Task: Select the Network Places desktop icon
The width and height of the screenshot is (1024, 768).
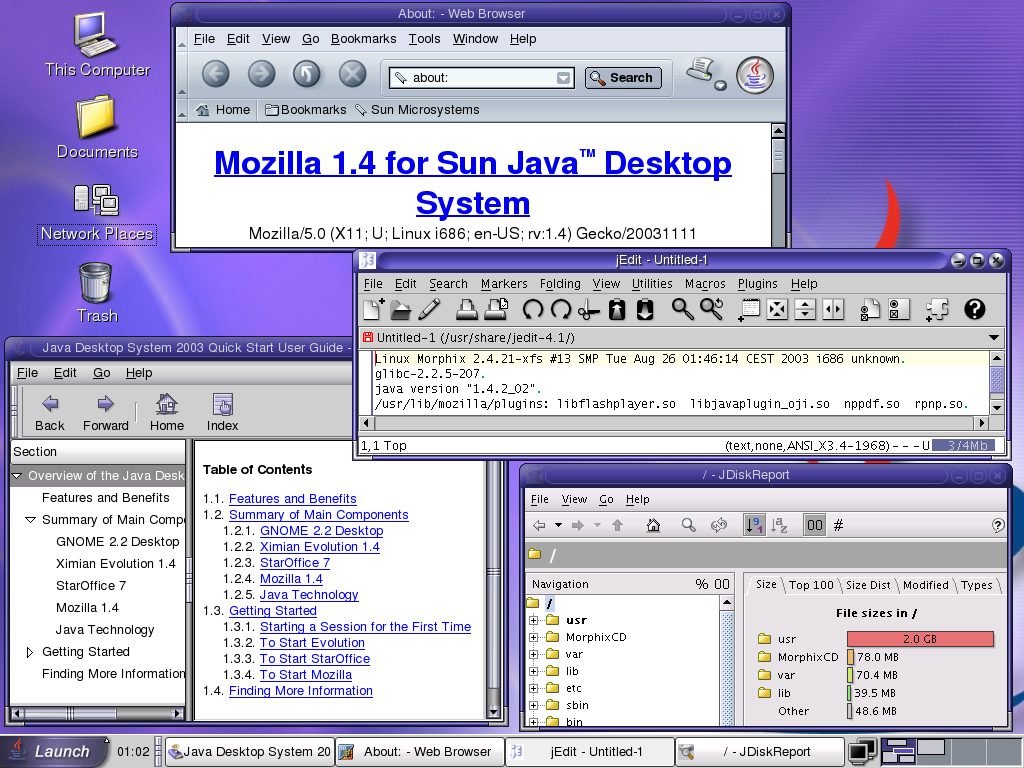Action: (x=97, y=214)
